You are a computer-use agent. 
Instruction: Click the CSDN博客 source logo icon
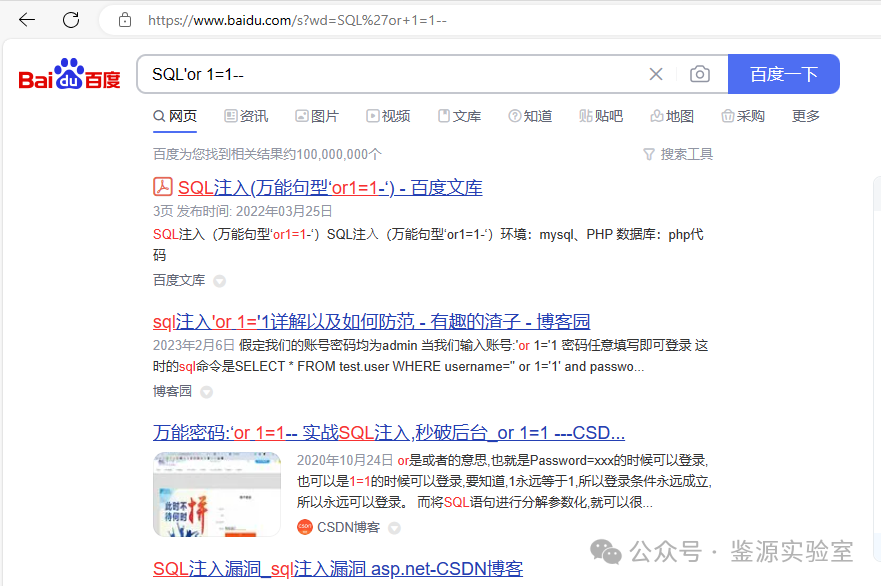tap(305, 527)
